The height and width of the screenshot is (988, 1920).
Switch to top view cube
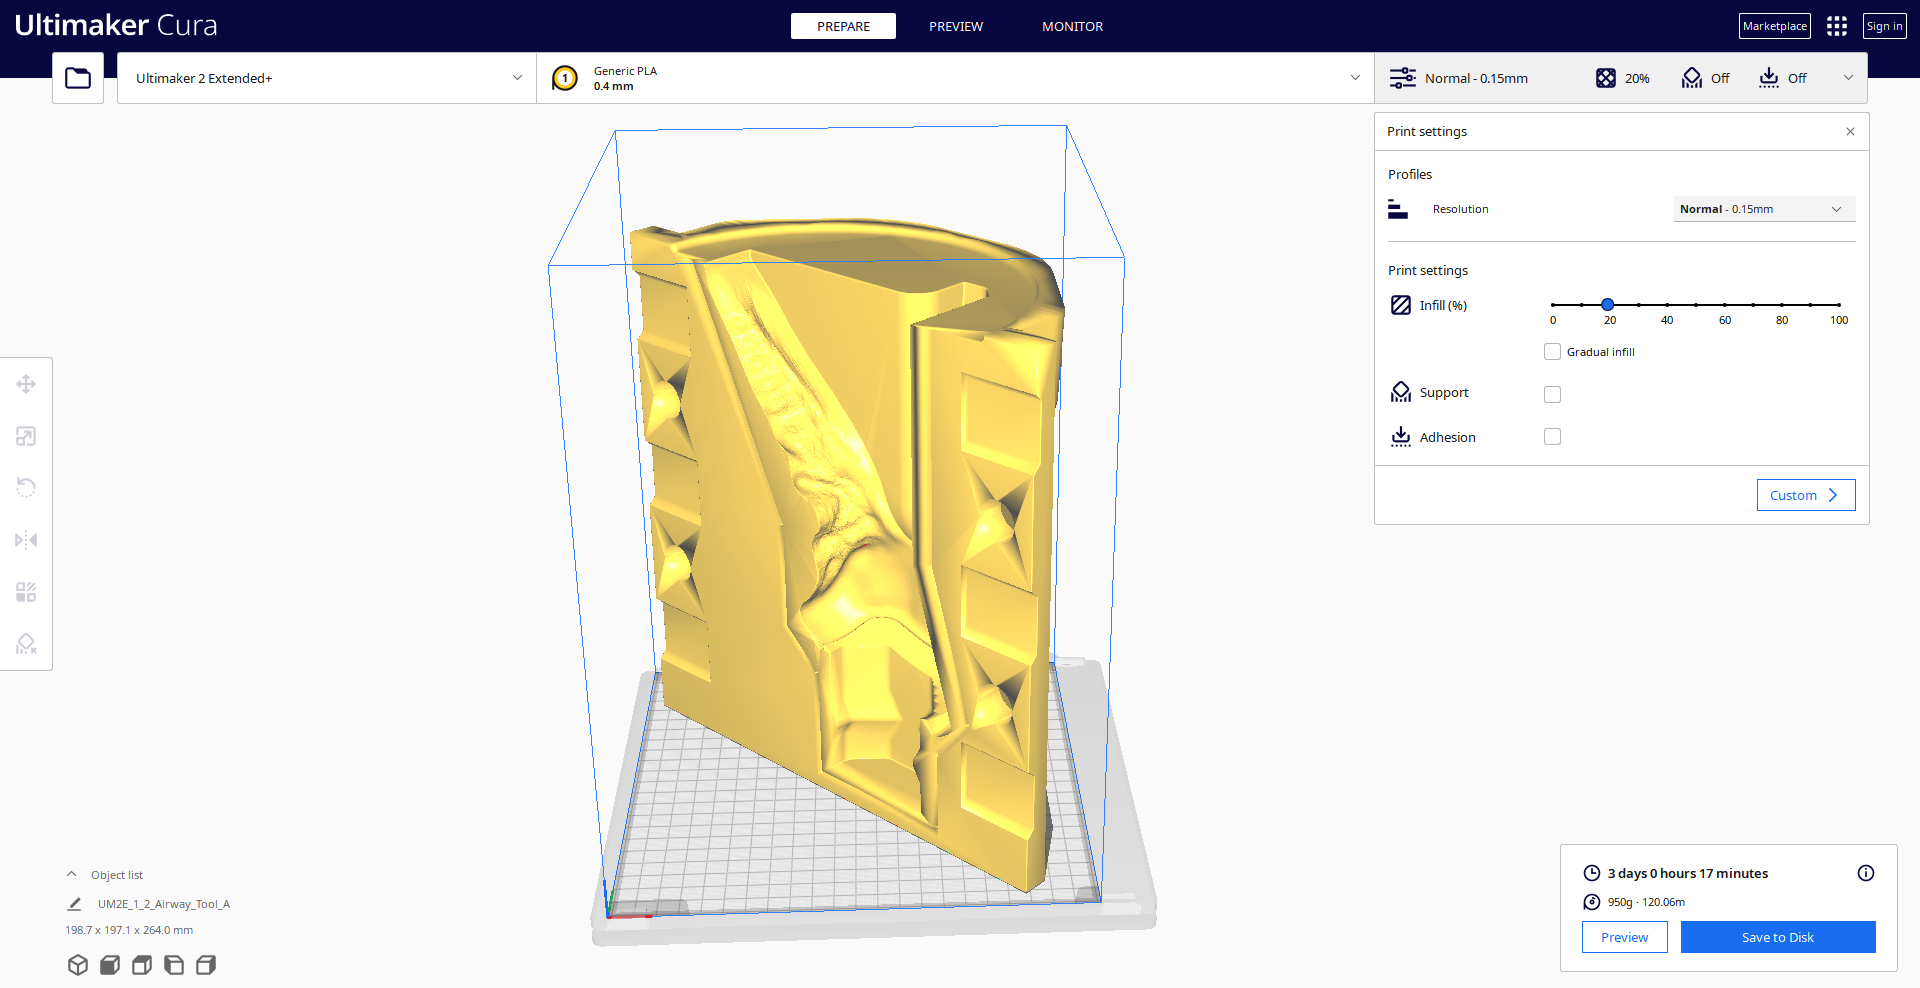point(142,965)
